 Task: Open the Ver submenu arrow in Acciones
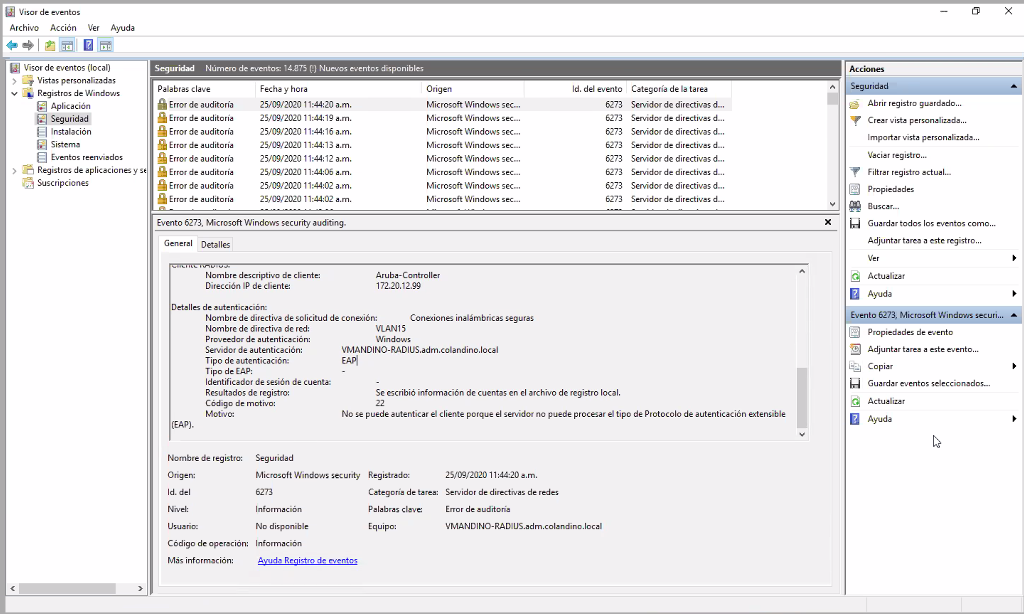point(1014,258)
